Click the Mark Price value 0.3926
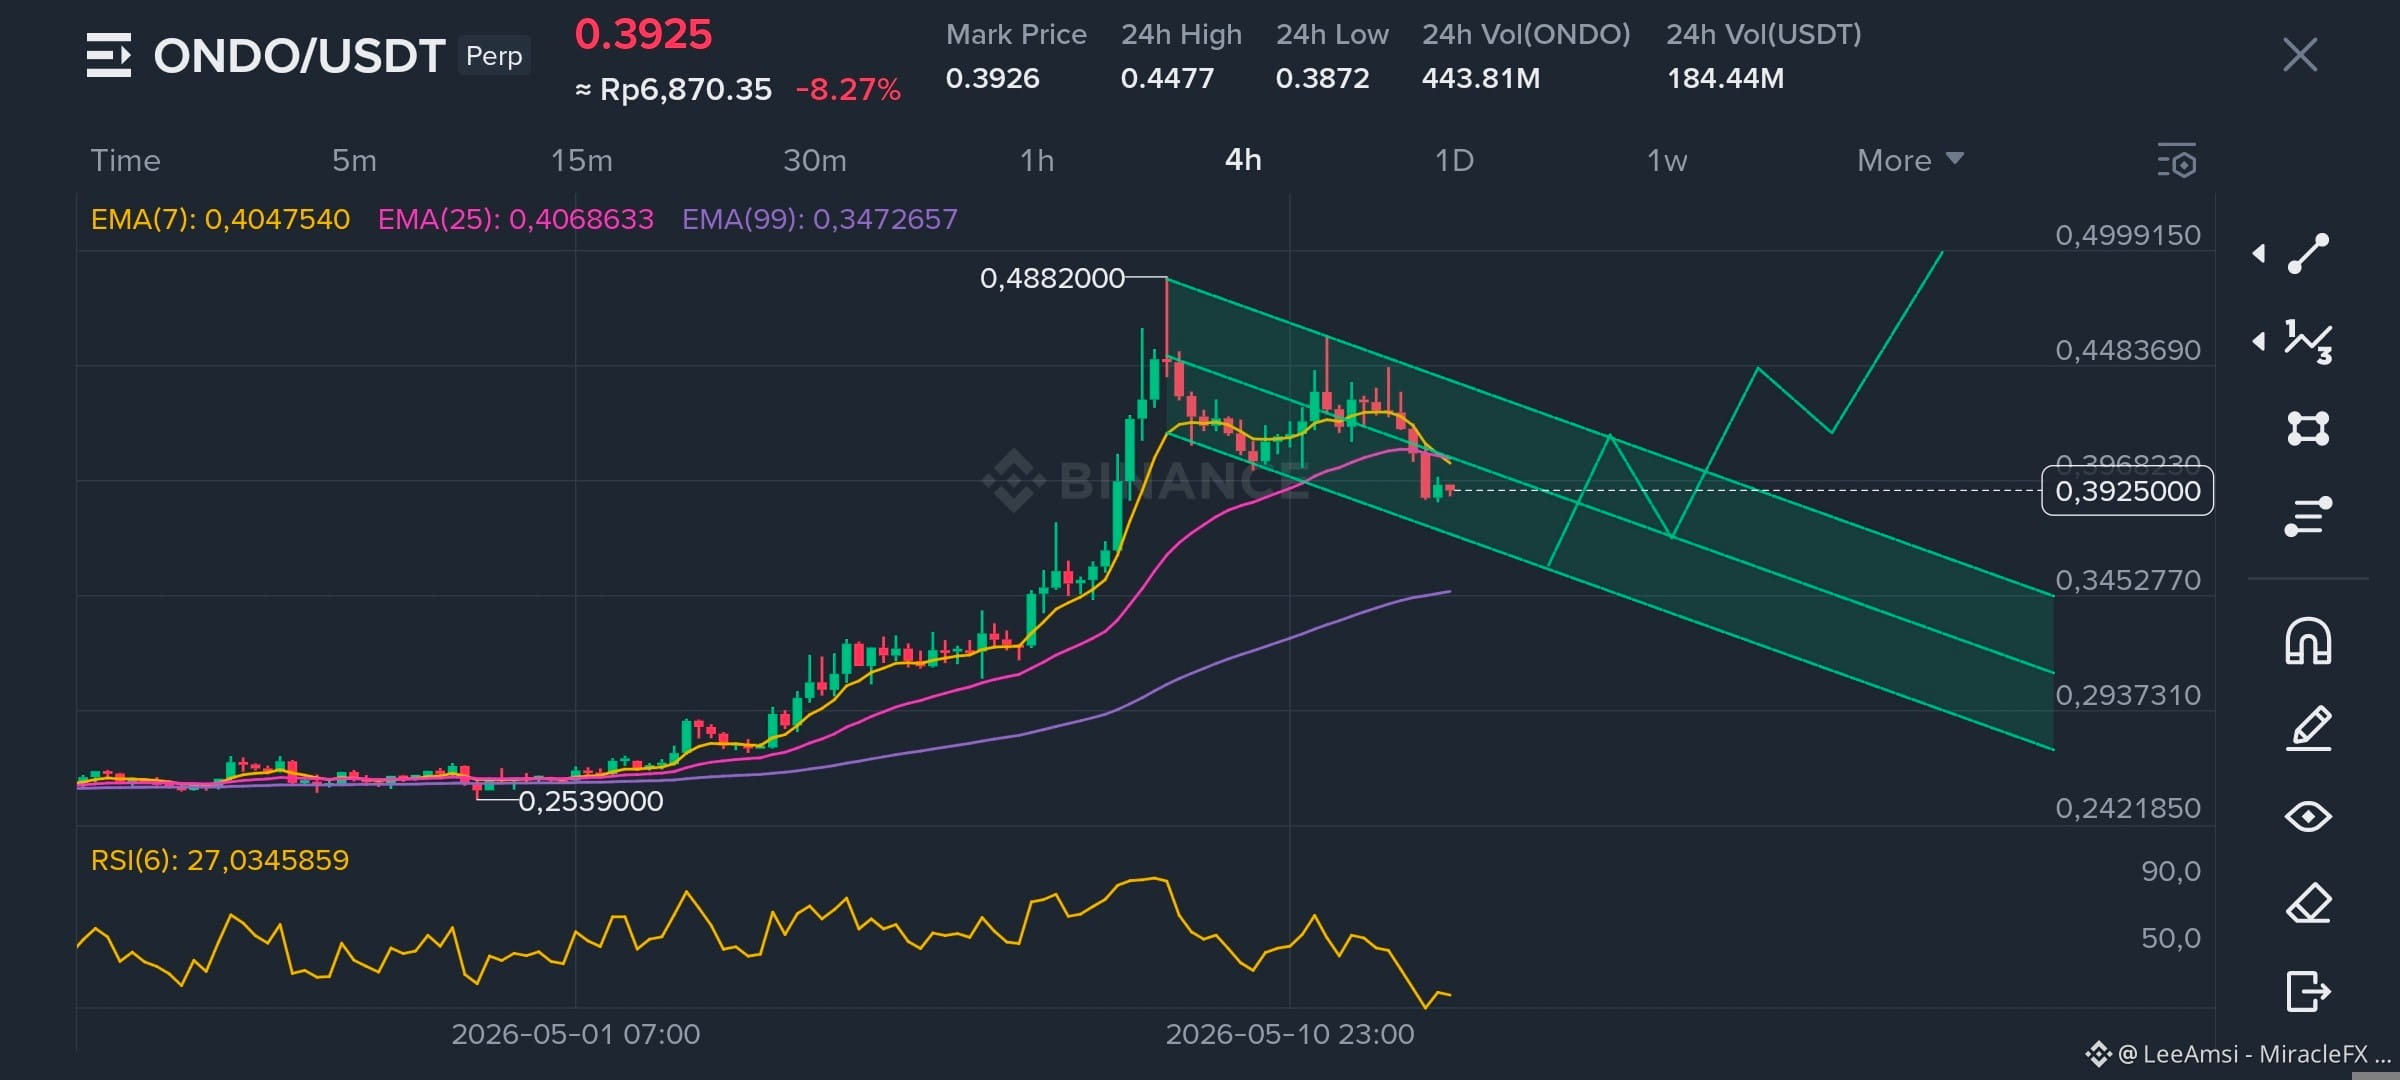Viewport: 2400px width, 1080px height. 992,78
